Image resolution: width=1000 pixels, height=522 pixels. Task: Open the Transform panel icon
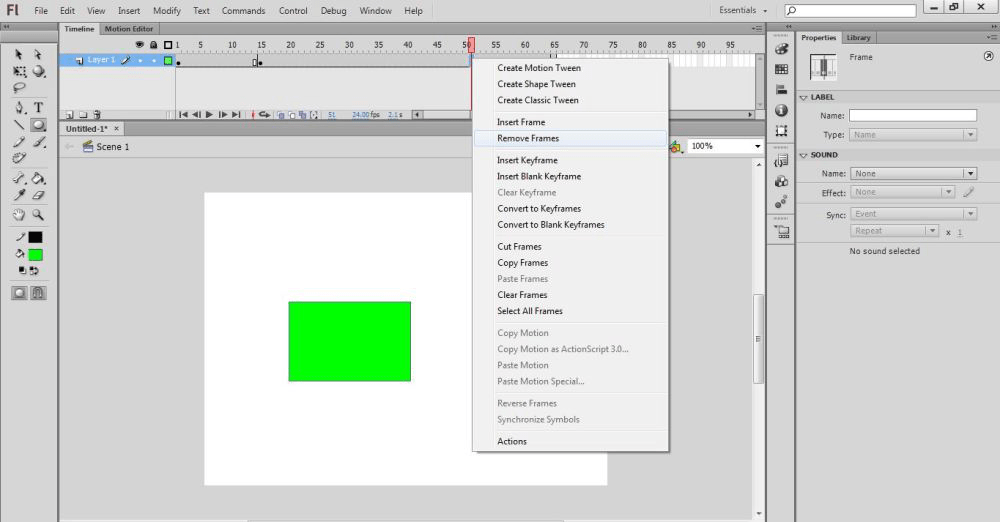(781, 131)
